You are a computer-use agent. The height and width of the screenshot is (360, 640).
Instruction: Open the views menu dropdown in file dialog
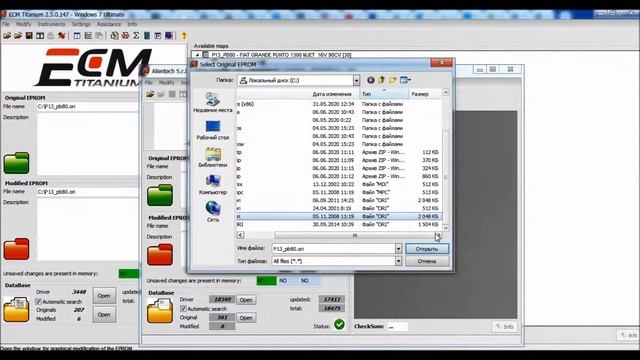click(x=406, y=80)
